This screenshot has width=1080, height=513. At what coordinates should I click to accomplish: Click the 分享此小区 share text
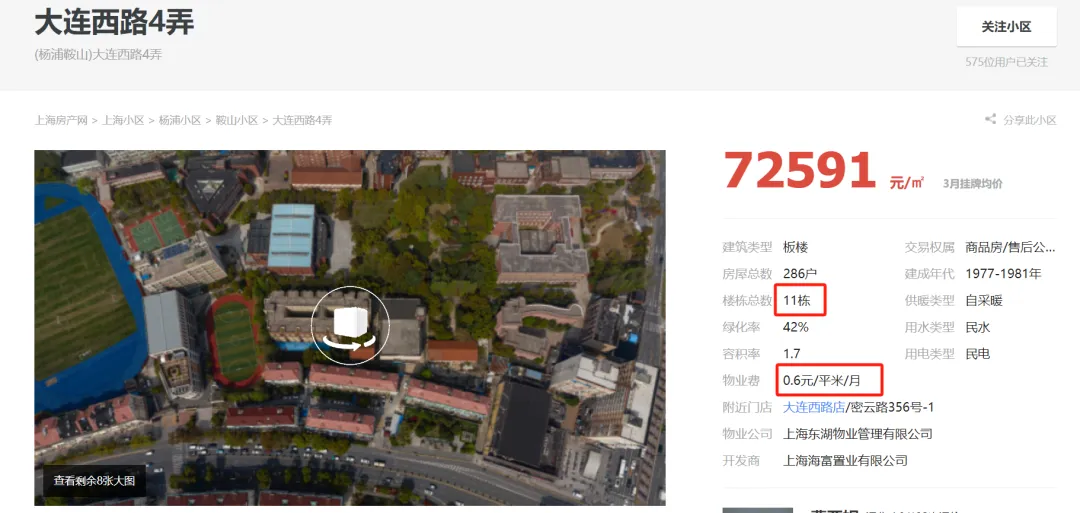tap(1030, 120)
